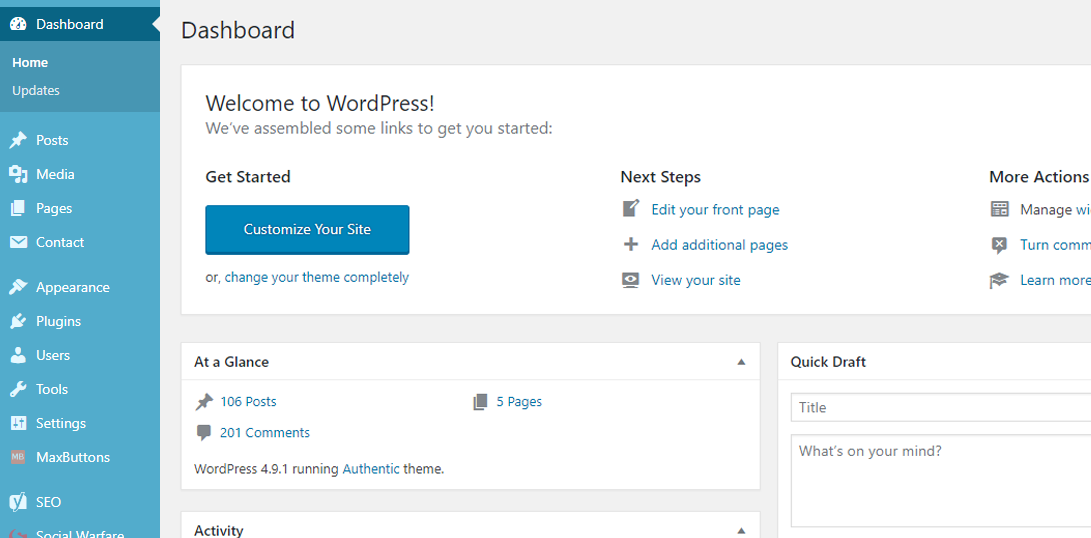Image resolution: width=1091 pixels, height=538 pixels.
Task: Click the Settings sliders icon
Action: [x=18, y=423]
